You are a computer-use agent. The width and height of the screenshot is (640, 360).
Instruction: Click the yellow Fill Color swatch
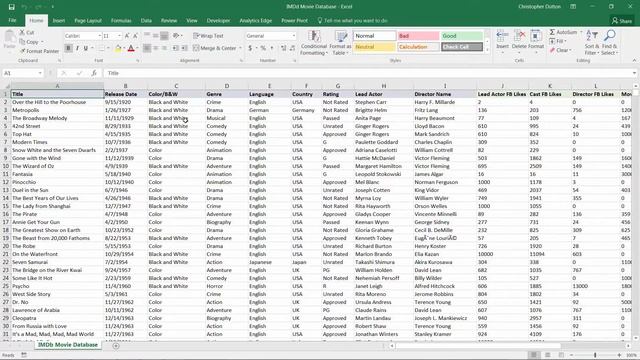point(118,49)
